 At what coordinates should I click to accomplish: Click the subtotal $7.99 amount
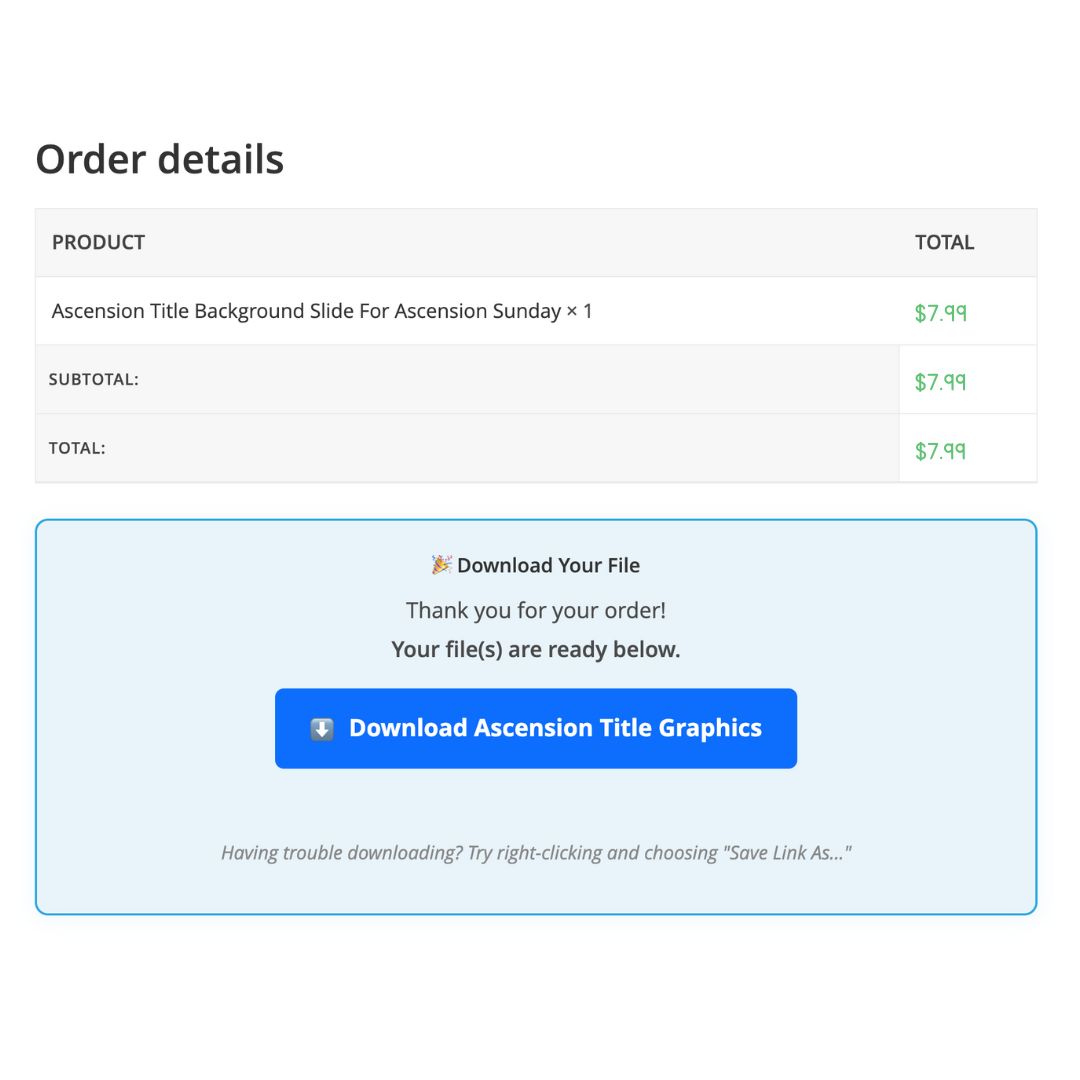[940, 381]
